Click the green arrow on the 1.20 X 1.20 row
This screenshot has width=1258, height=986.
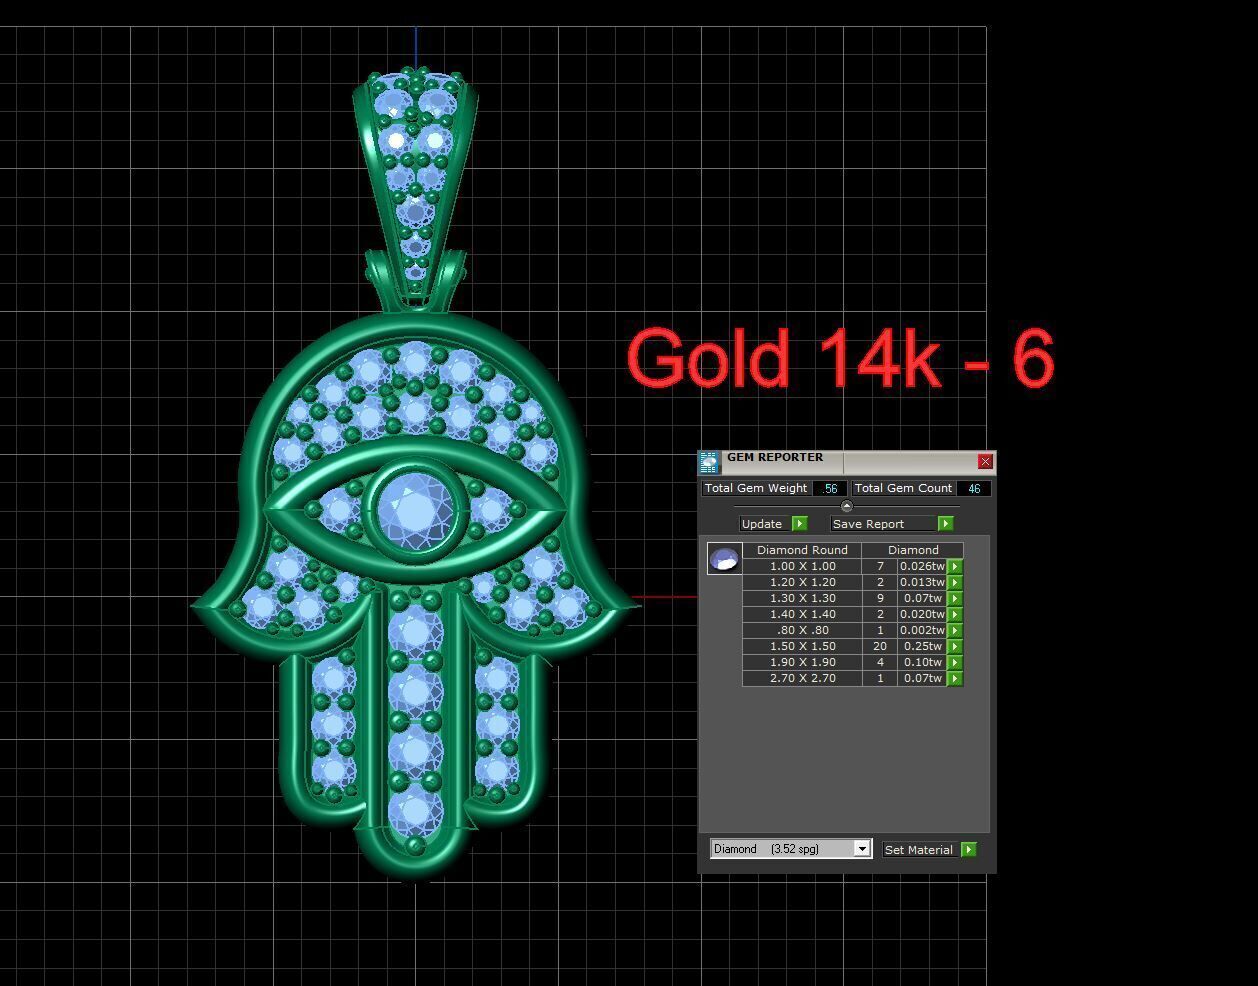[x=955, y=582]
